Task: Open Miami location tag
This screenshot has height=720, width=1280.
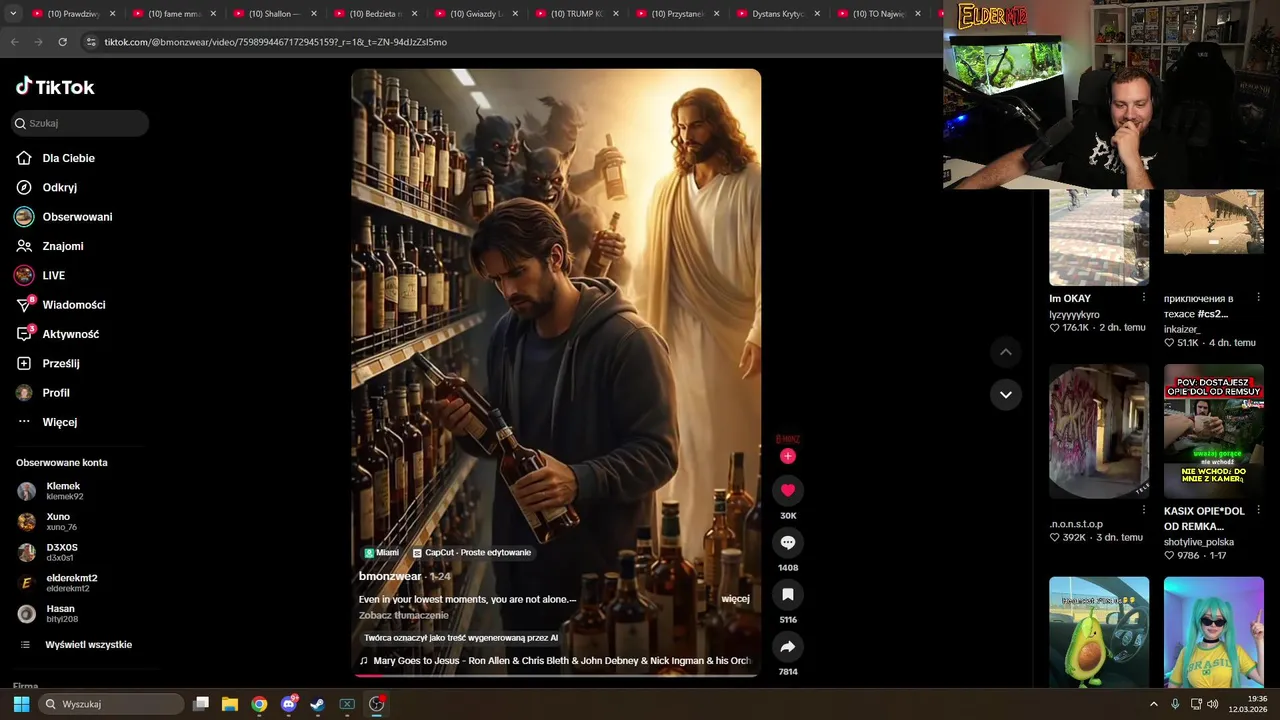Action: tap(382, 552)
